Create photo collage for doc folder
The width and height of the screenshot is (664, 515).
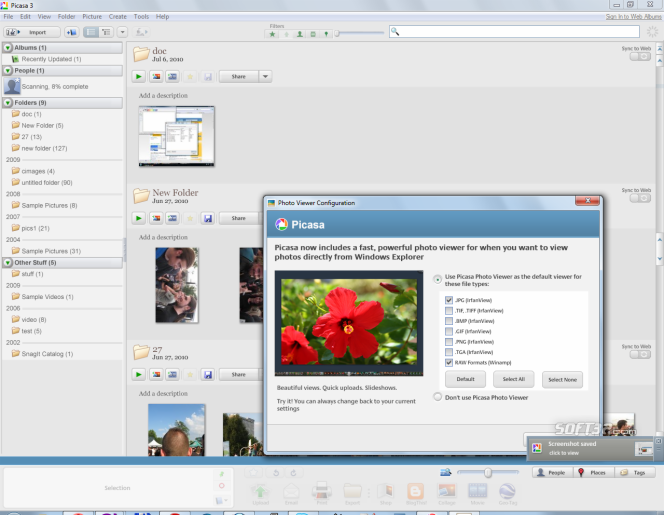(x=156, y=77)
